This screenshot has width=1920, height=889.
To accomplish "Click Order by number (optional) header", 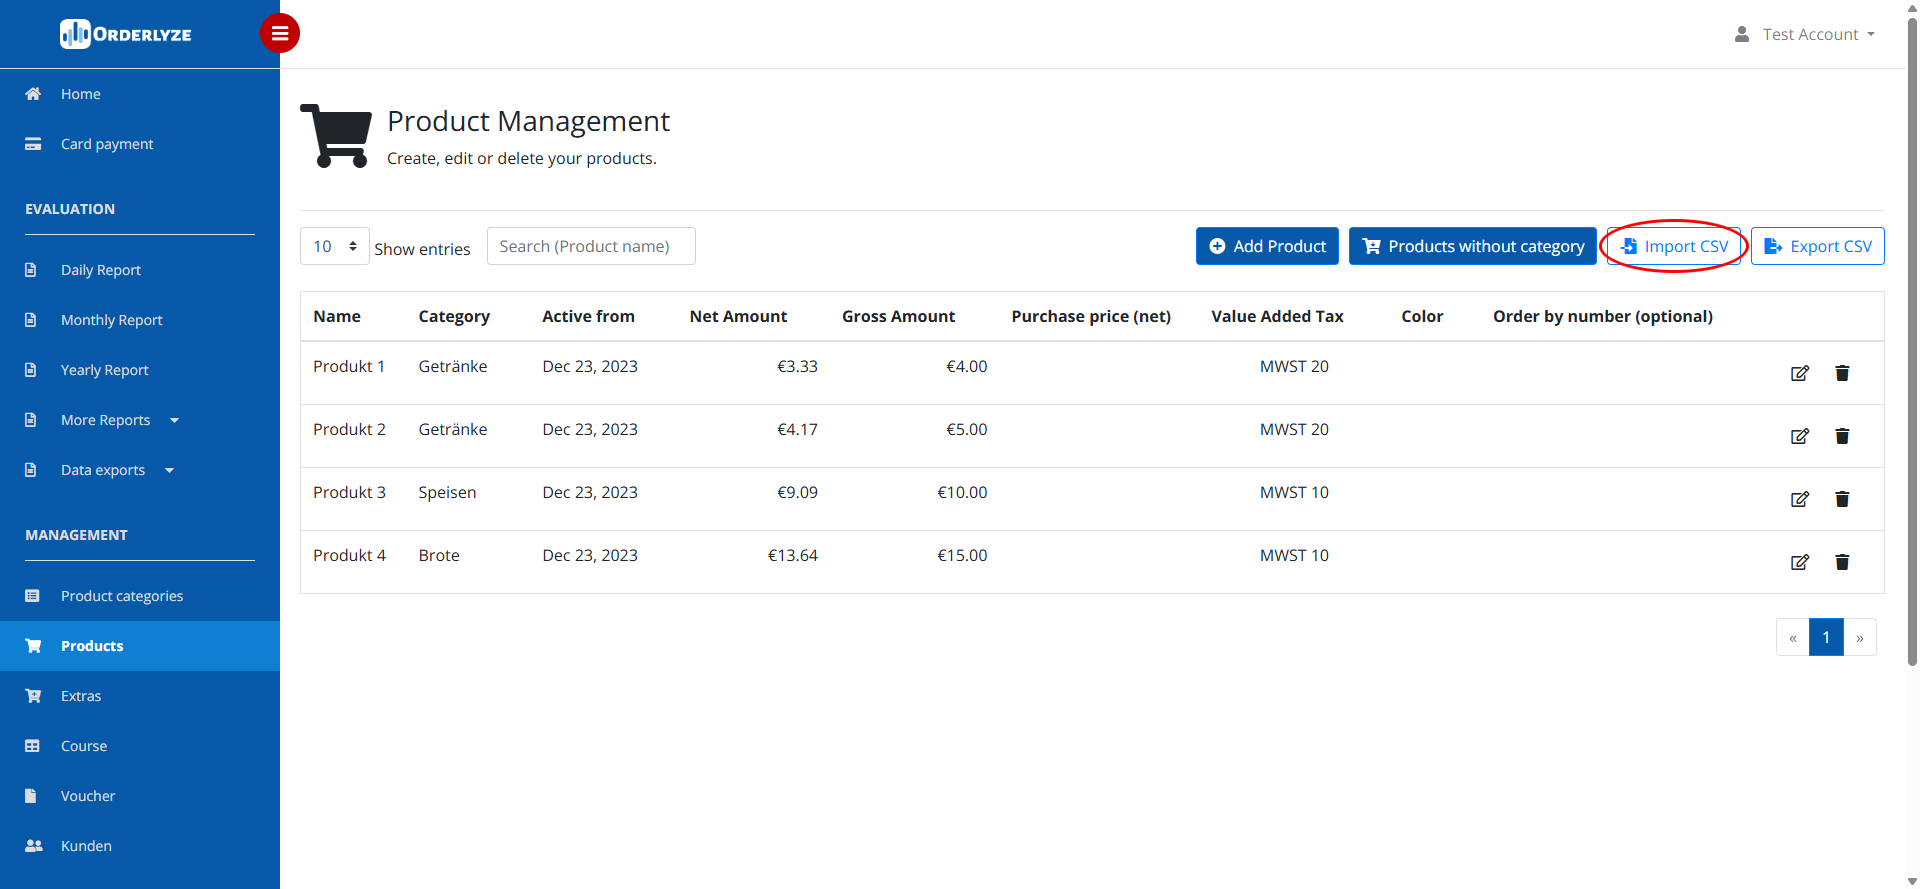I will 1603,316.
